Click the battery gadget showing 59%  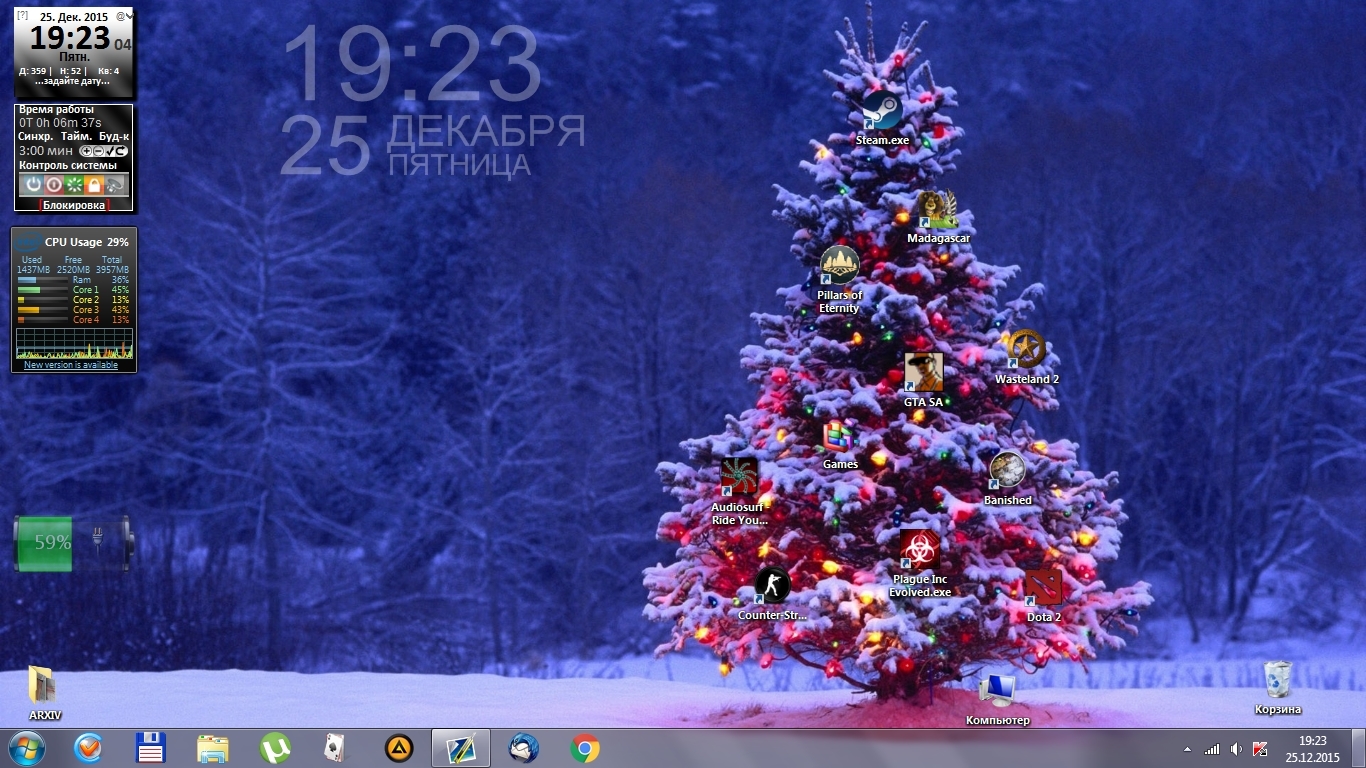coord(73,542)
